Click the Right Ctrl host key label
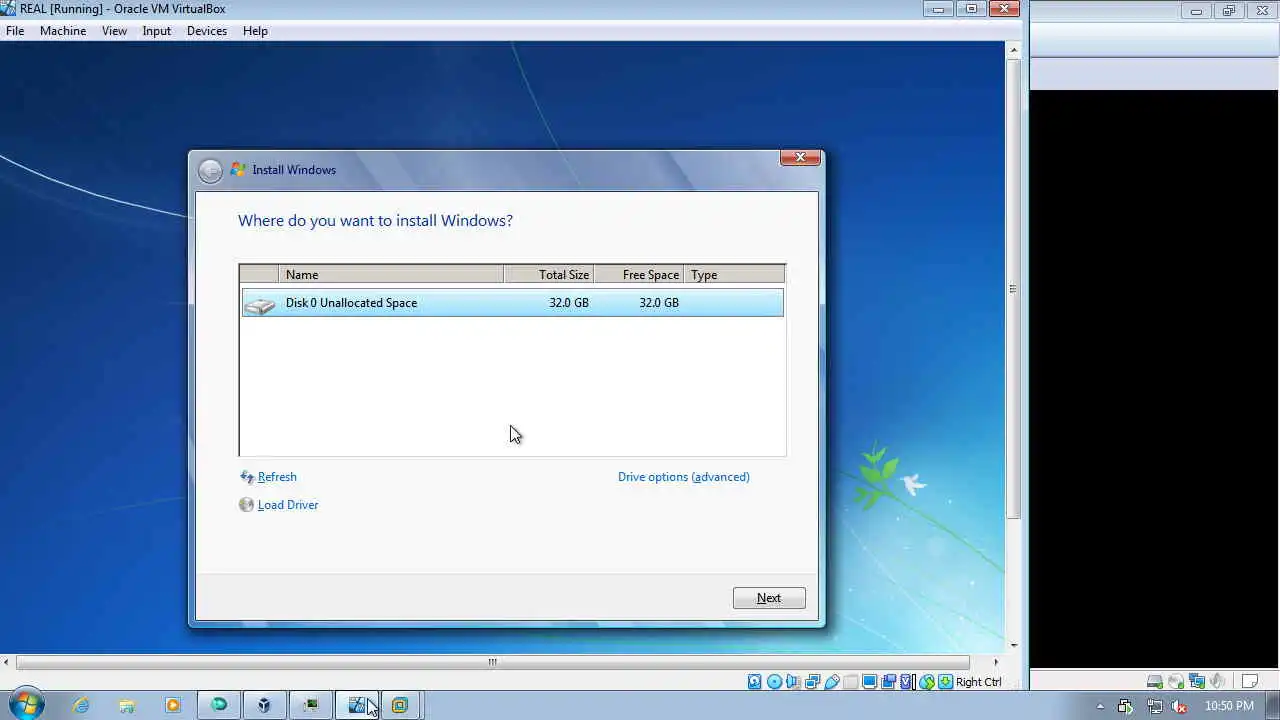 click(x=979, y=682)
